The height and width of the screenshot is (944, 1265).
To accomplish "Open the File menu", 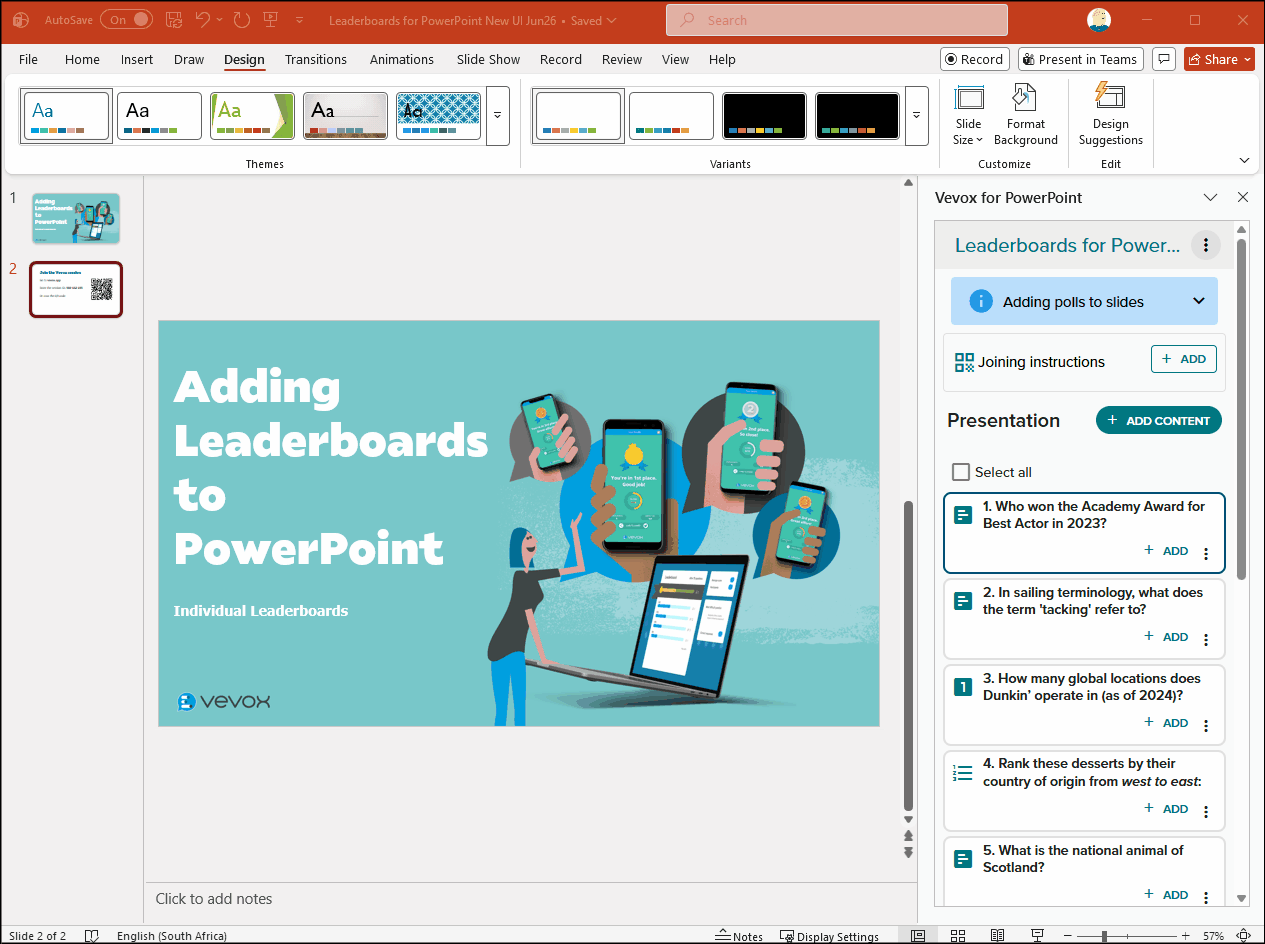I will [28, 59].
